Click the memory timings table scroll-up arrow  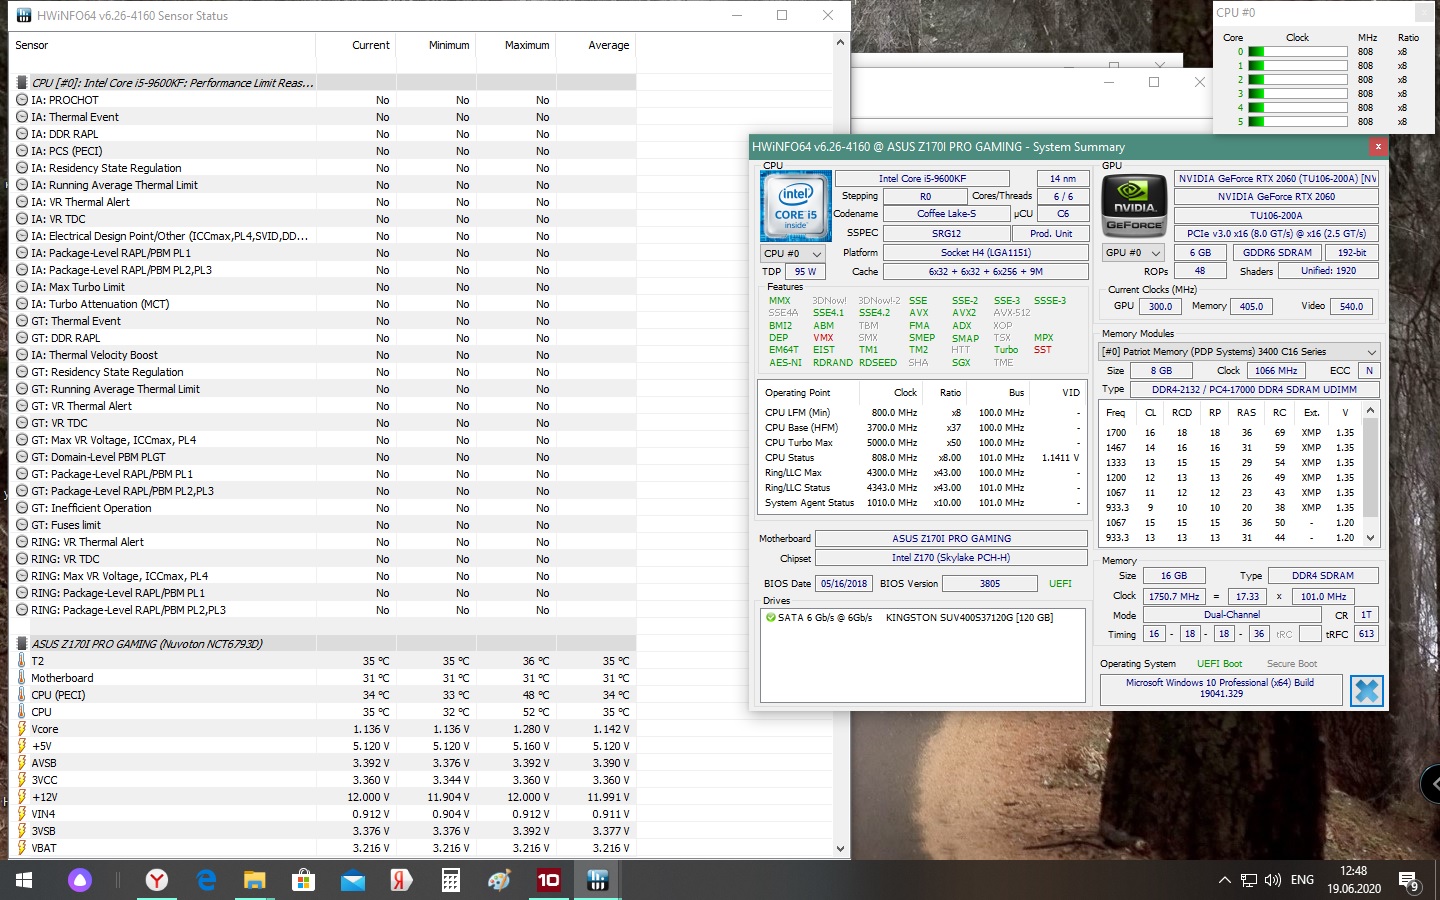(1370, 410)
